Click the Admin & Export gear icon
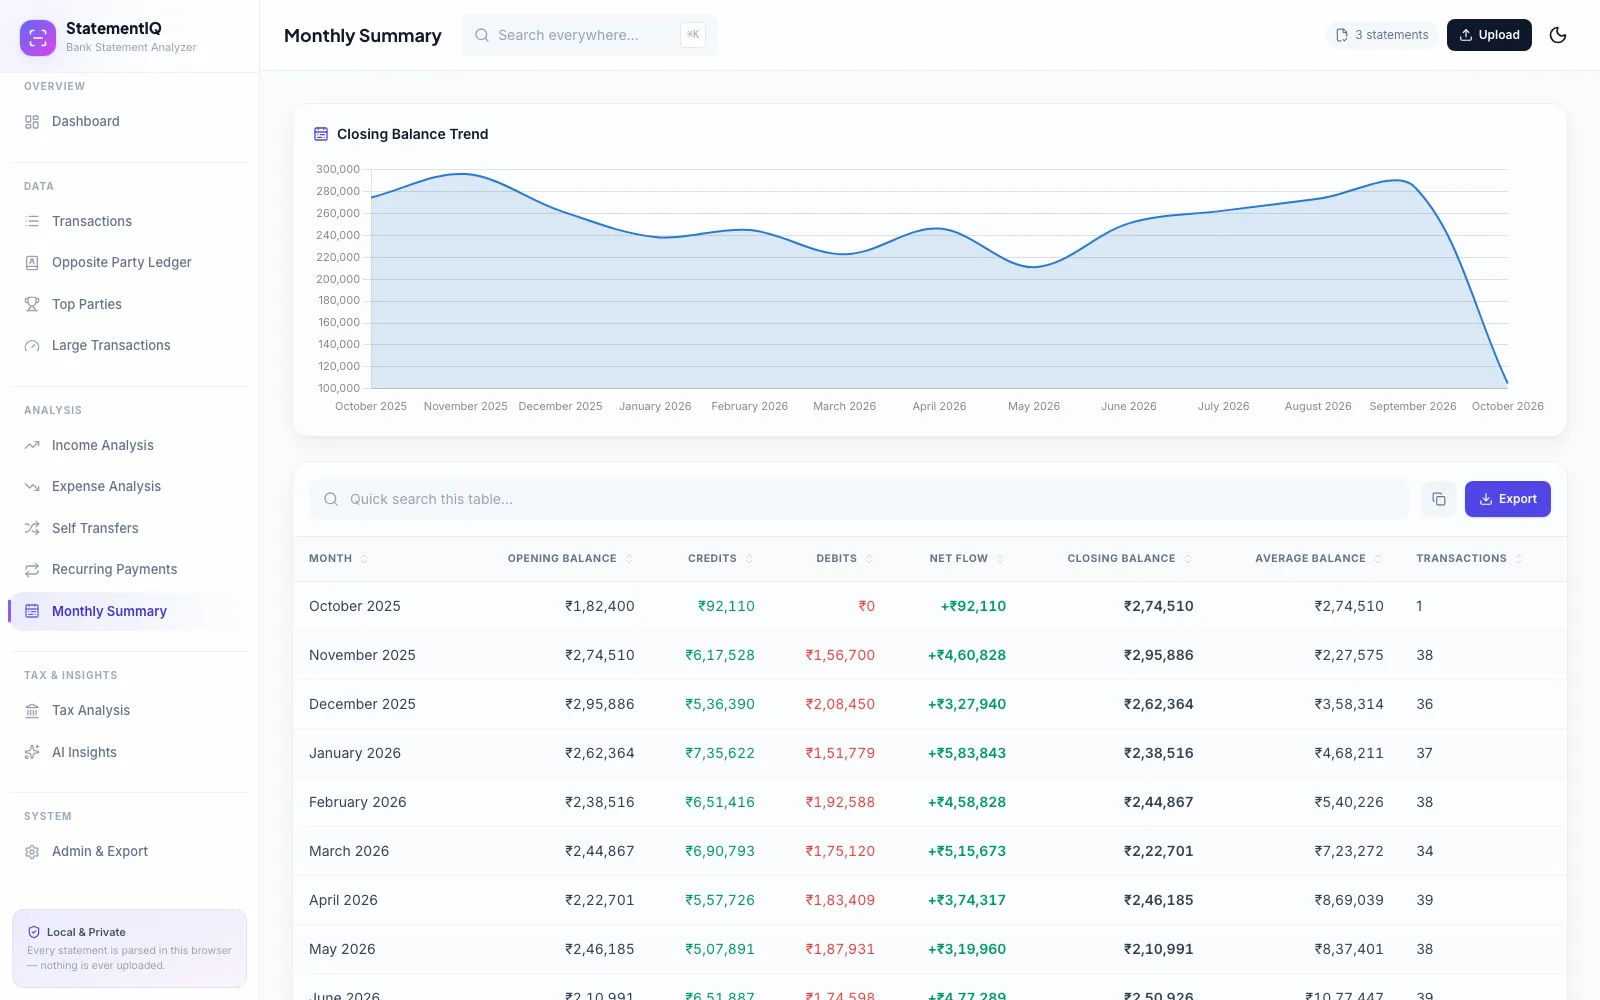 (32, 851)
